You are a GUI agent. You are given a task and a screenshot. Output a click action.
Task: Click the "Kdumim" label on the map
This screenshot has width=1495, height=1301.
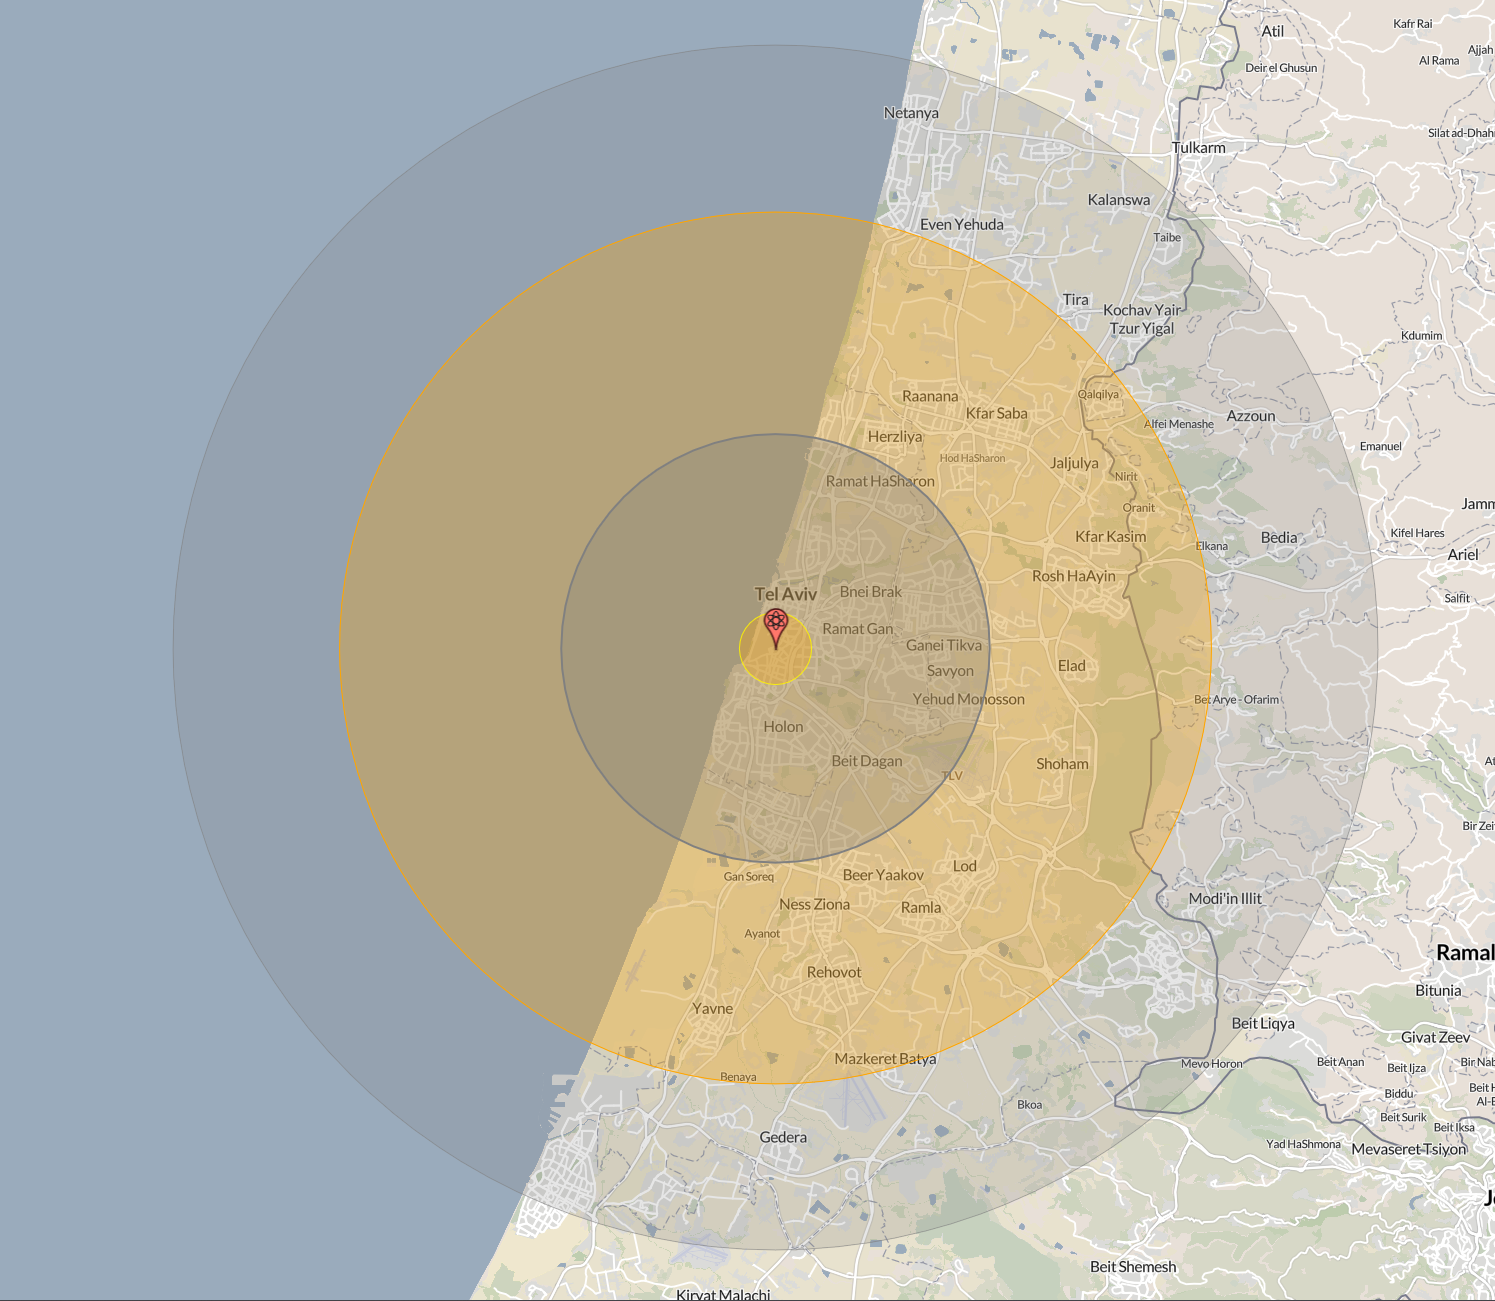pos(1422,336)
